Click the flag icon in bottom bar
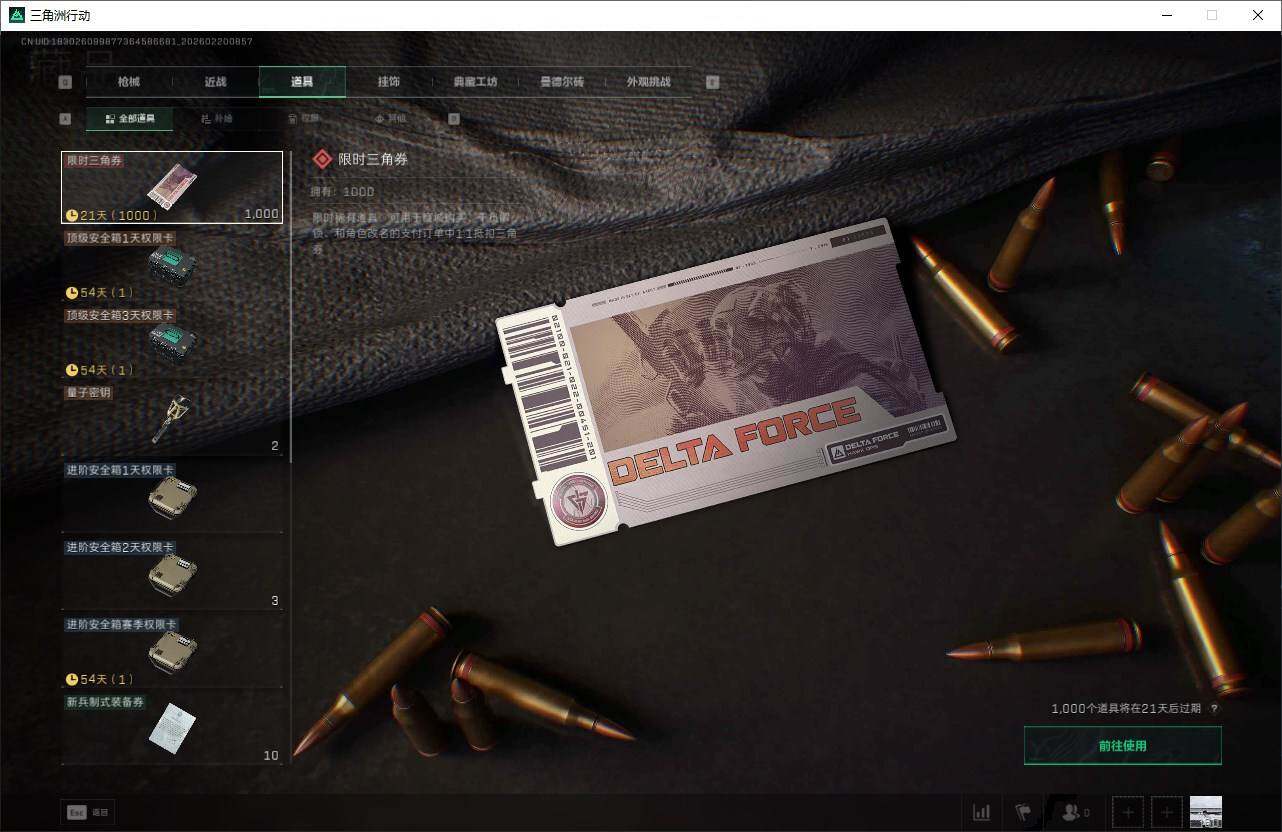This screenshot has width=1282, height=832. [1023, 812]
